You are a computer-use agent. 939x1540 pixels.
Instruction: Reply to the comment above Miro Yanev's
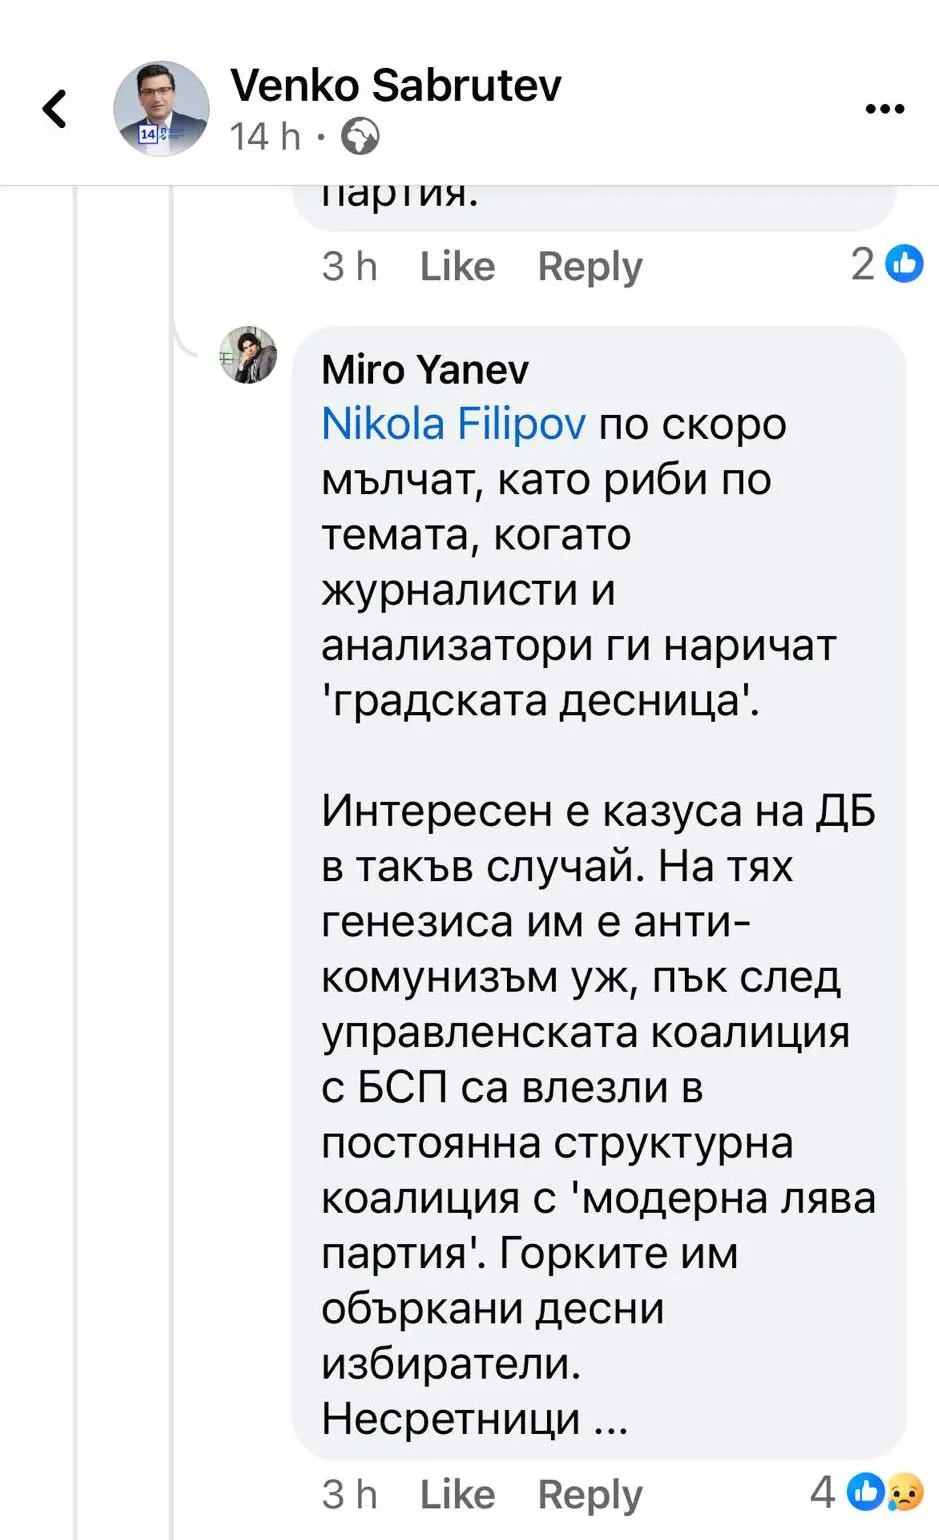point(590,266)
